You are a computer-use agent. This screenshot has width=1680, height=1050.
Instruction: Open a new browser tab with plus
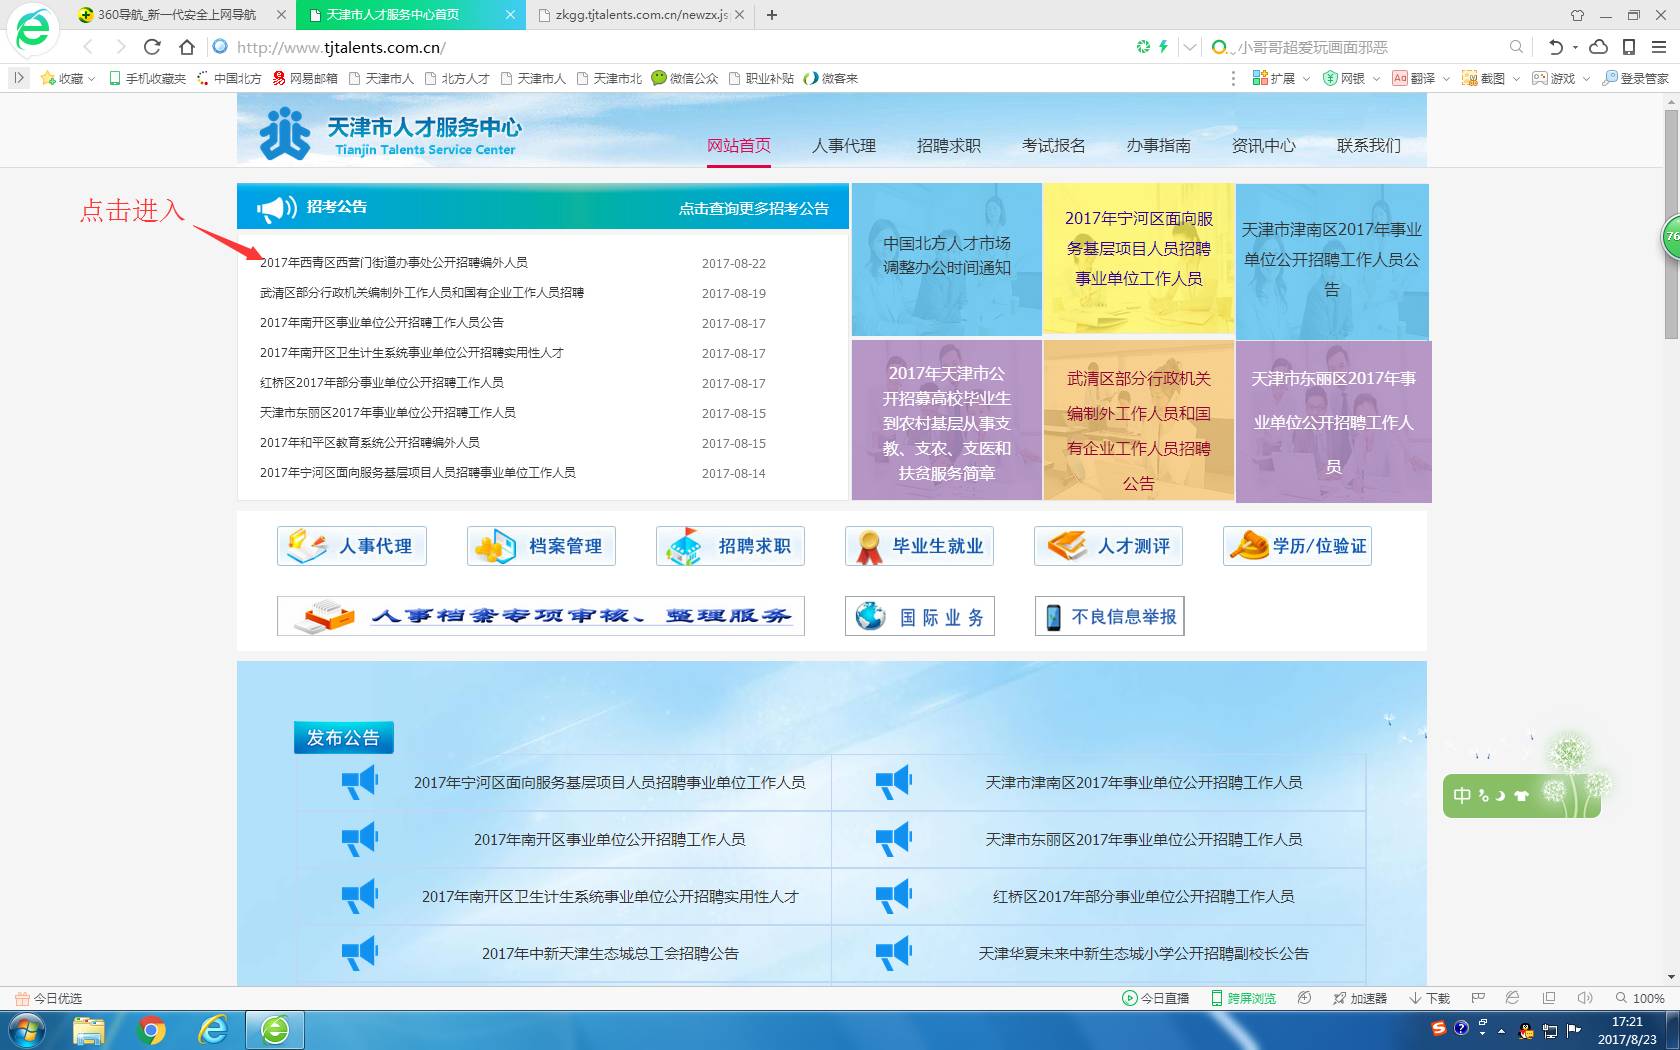[772, 15]
